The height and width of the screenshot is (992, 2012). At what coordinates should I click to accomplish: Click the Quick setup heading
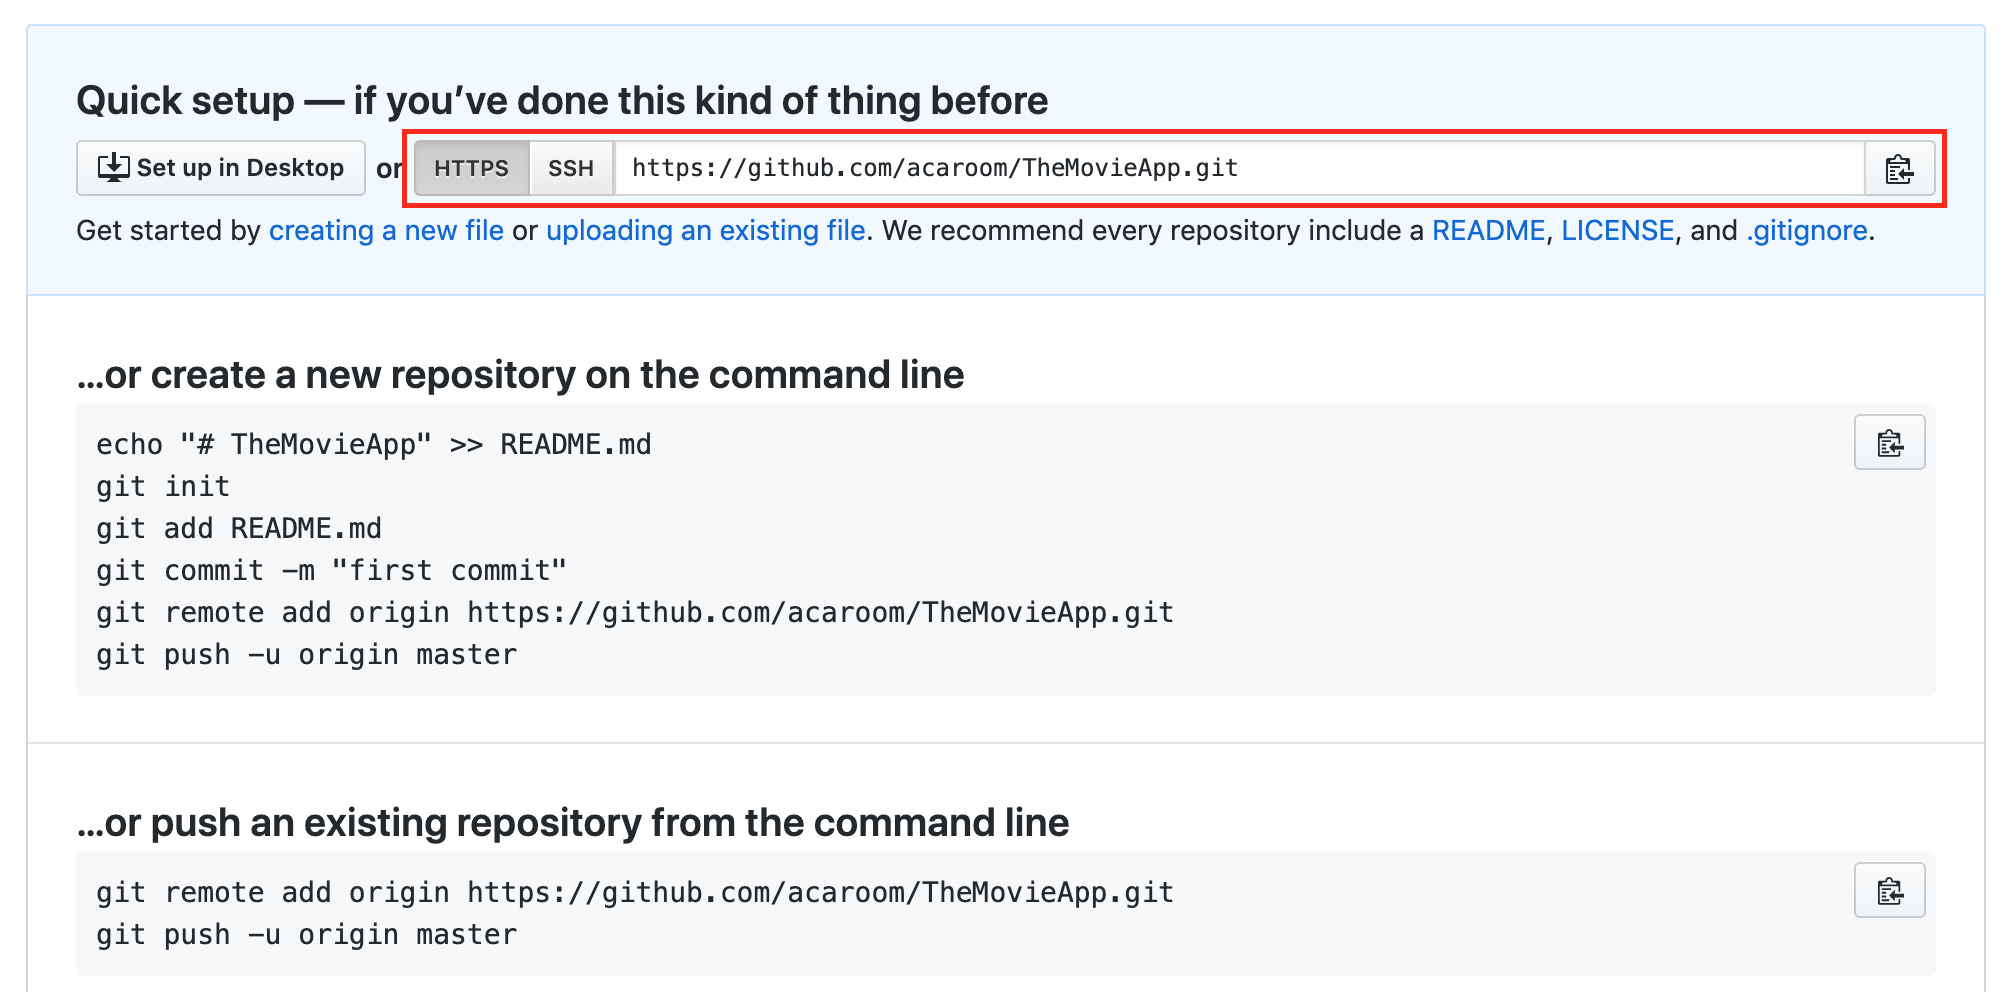(x=562, y=101)
